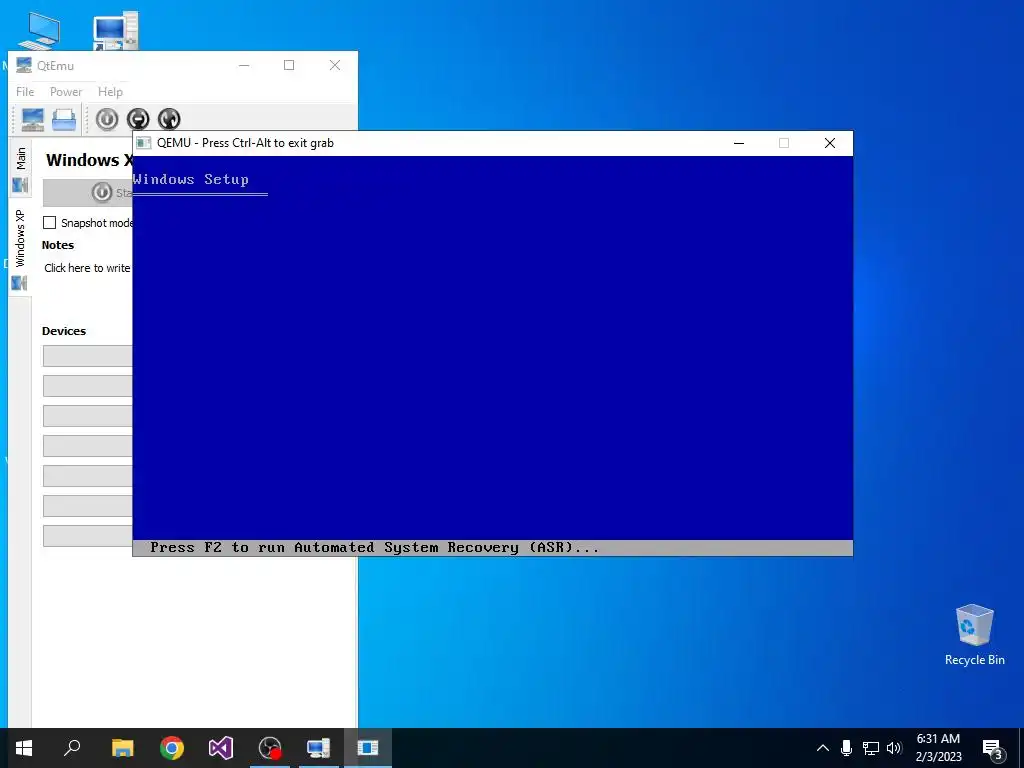
Task: Close the QtEmu window
Action: (x=334, y=65)
